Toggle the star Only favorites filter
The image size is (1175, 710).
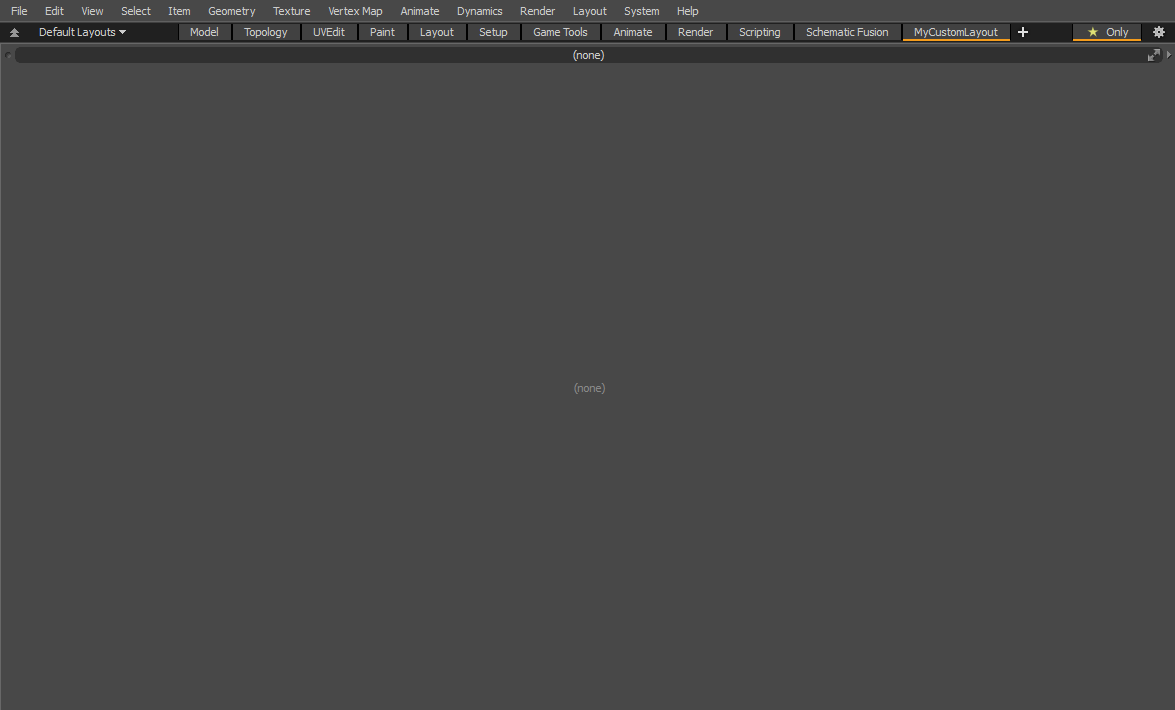point(1107,32)
